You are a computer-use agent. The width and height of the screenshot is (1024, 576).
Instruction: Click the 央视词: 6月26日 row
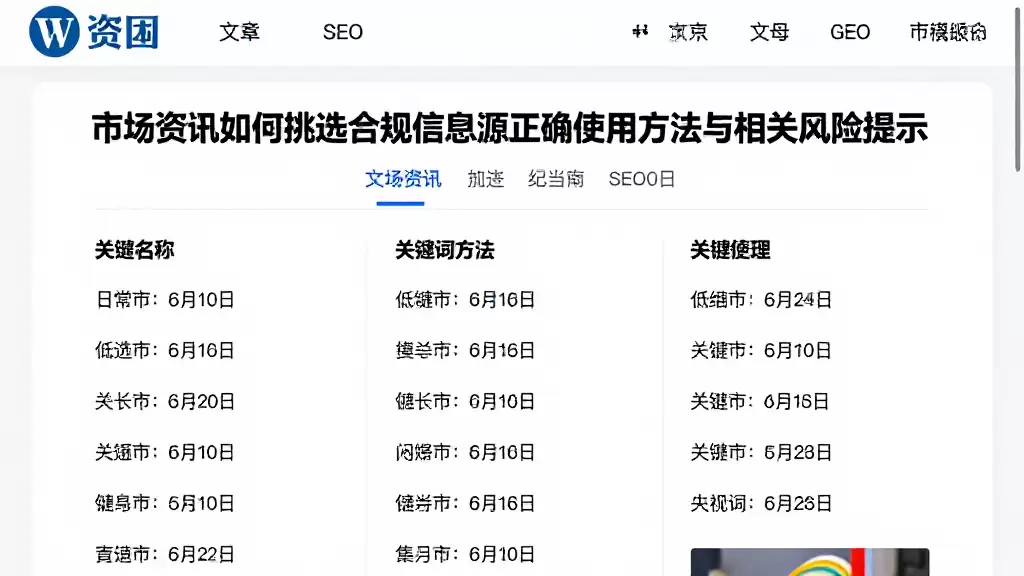point(761,504)
